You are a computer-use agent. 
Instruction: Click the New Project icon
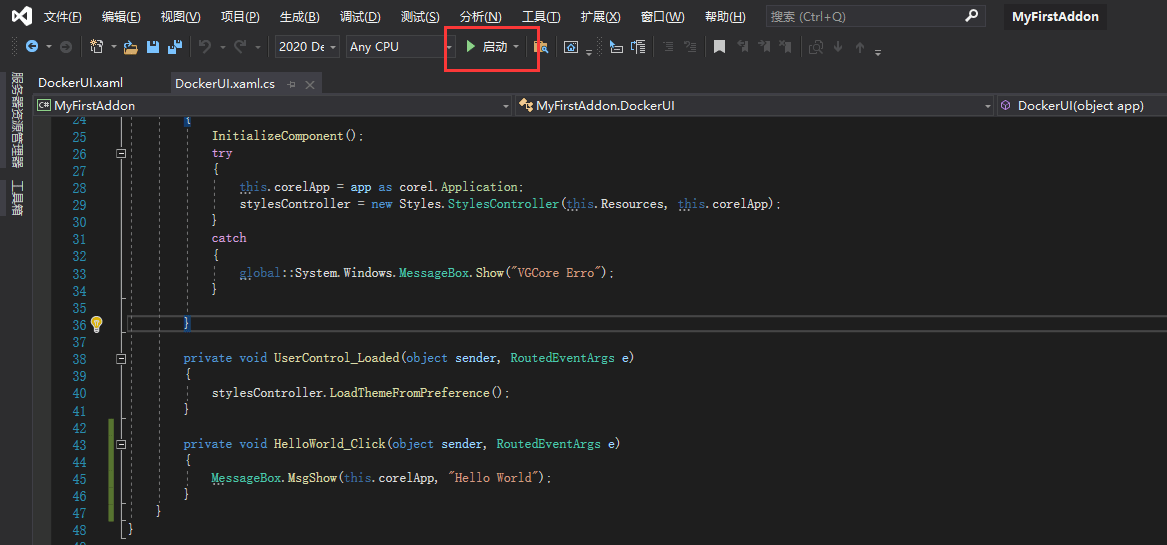pos(97,47)
